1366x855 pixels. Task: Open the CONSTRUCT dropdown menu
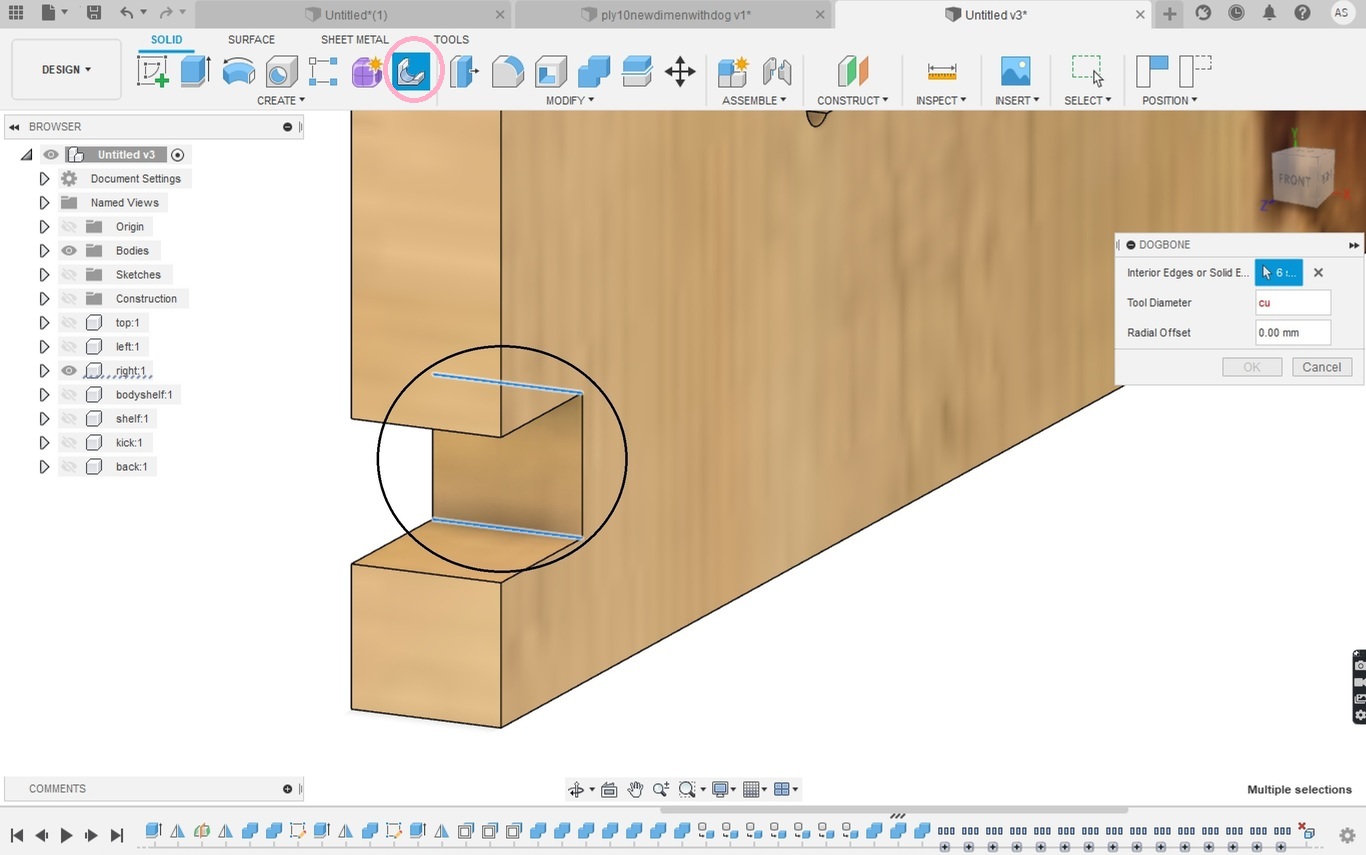coord(853,100)
